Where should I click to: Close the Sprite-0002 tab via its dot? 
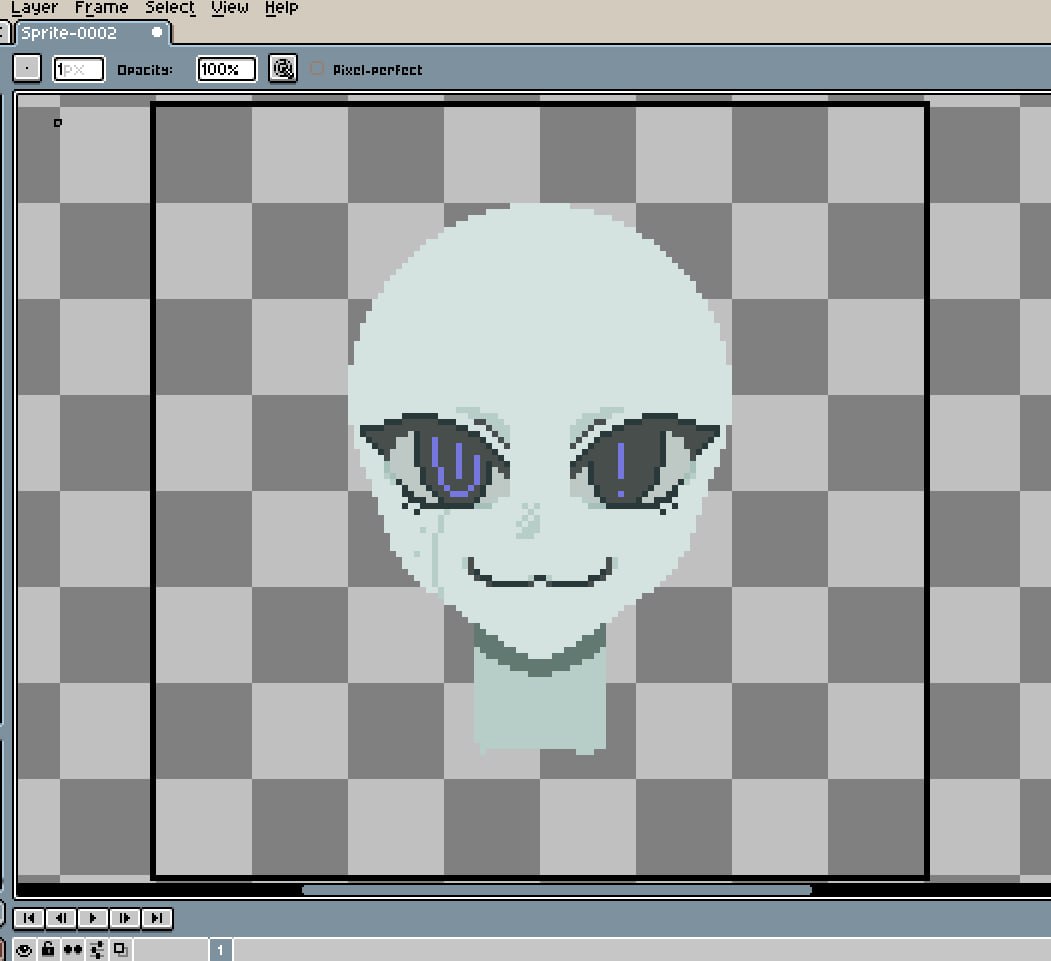pos(157,33)
